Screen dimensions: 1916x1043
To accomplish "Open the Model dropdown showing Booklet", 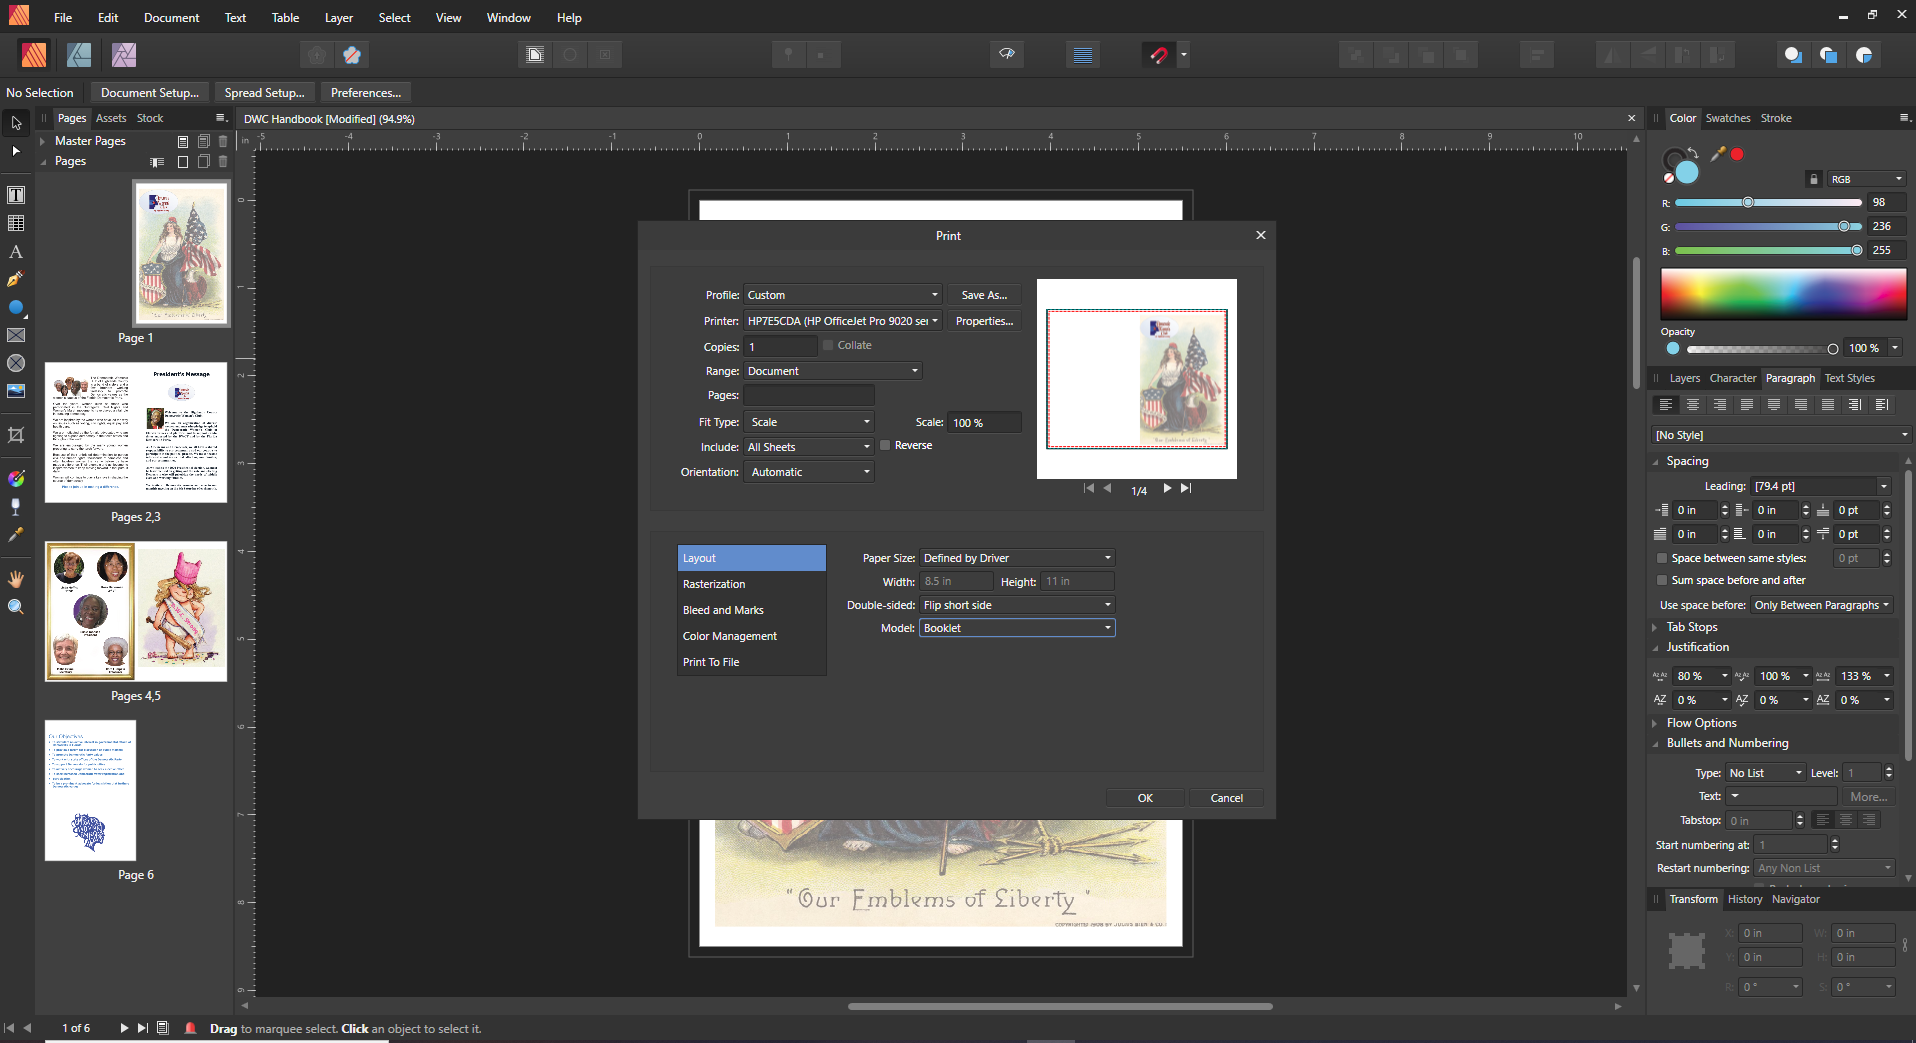I will click(x=1017, y=628).
